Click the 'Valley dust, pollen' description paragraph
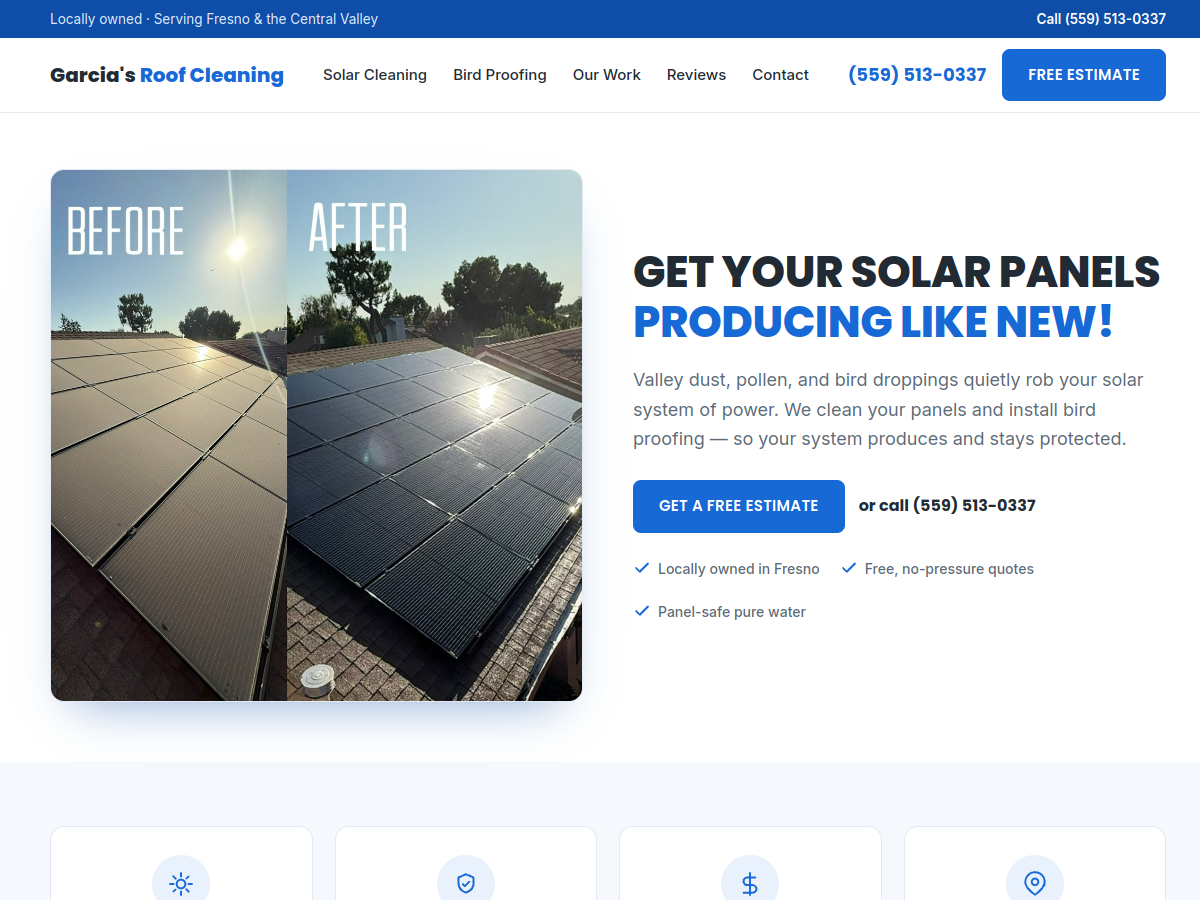Image resolution: width=1200 pixels, height=900 pixels. (889, 409)
